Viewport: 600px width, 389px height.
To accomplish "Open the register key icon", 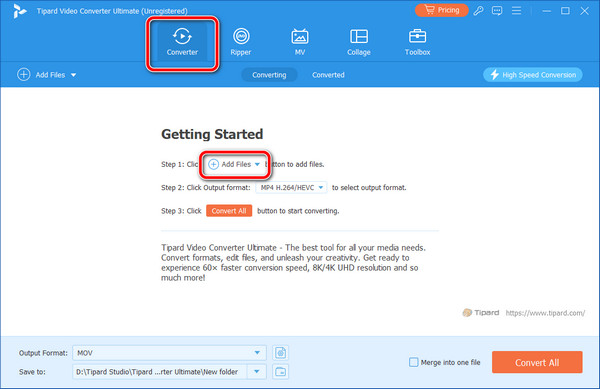I will [x=478, y=11].
